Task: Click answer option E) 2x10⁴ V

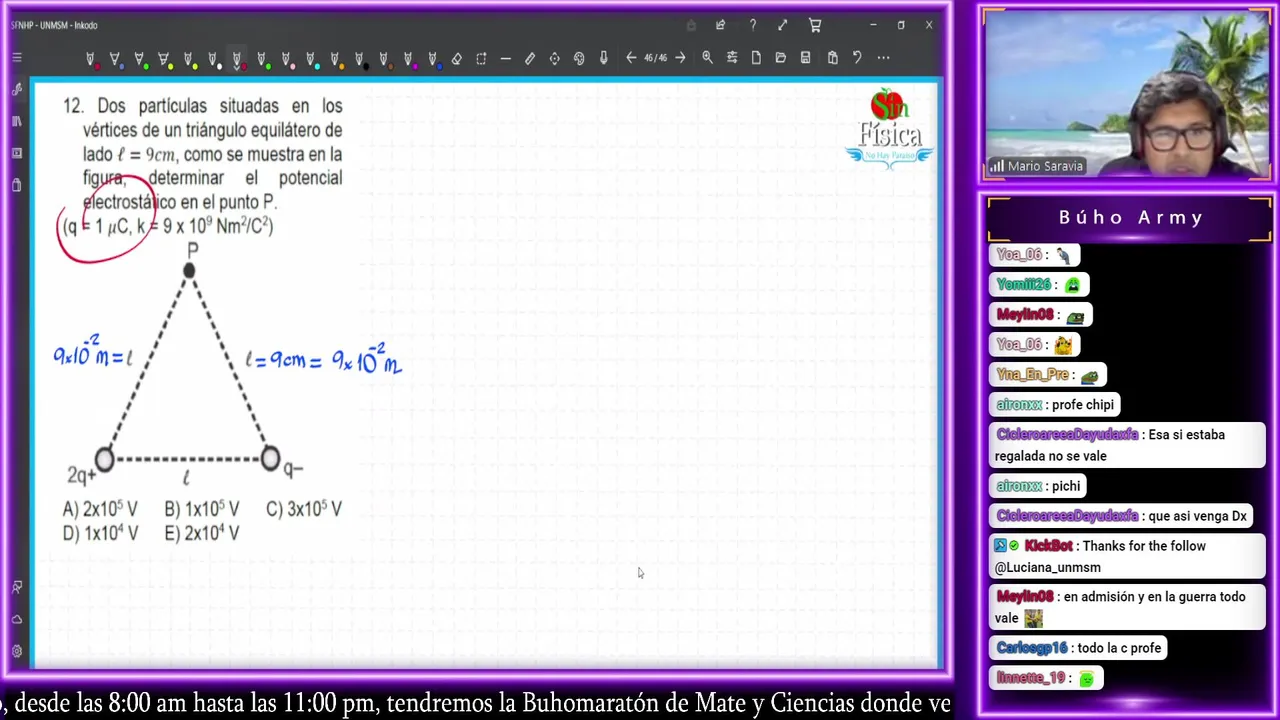Action: [202, 533]
